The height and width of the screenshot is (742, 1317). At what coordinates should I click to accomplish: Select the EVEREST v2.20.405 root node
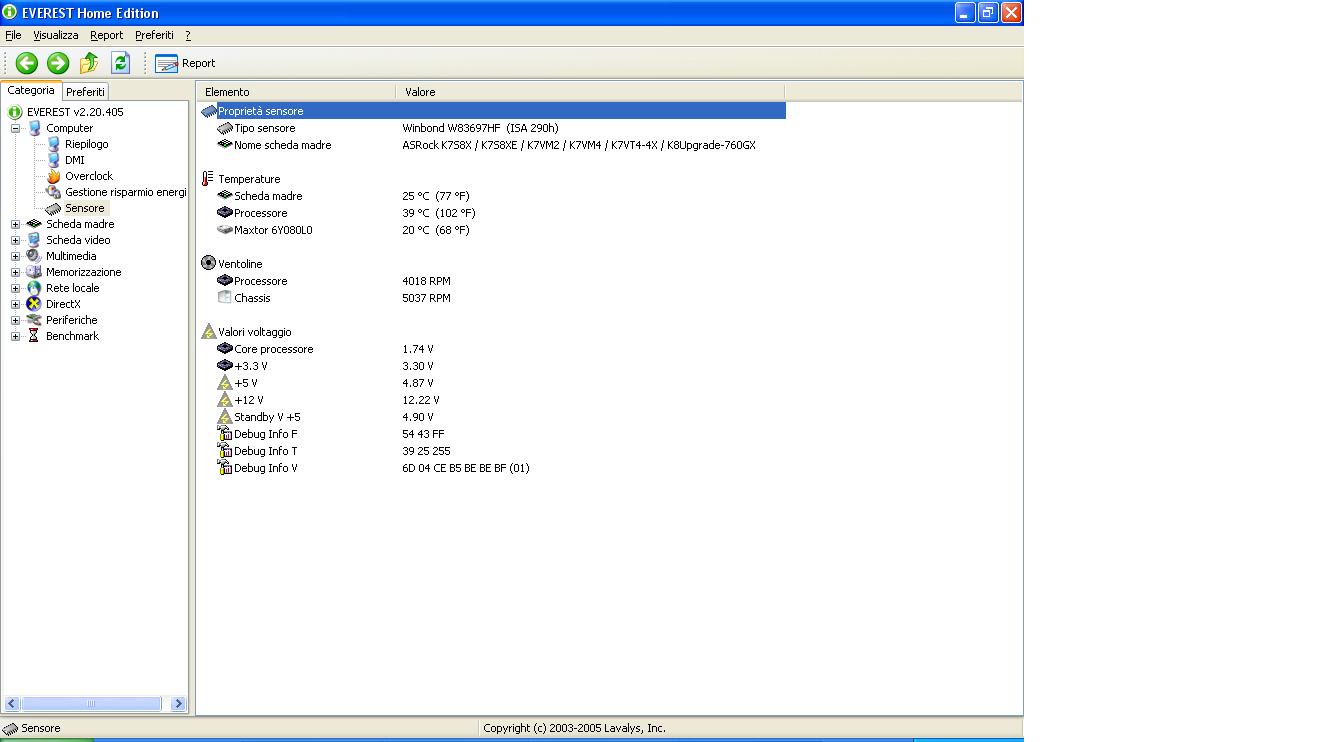75,112
